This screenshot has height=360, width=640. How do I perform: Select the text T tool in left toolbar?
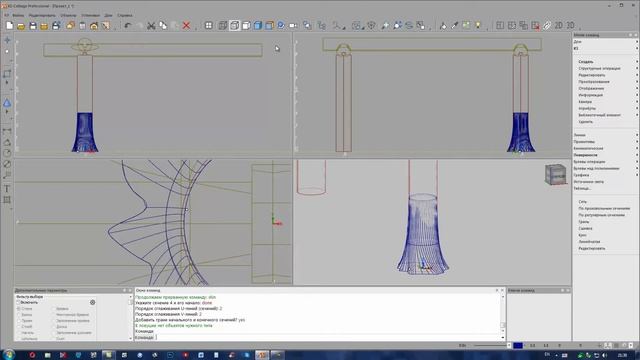[7, 189]
